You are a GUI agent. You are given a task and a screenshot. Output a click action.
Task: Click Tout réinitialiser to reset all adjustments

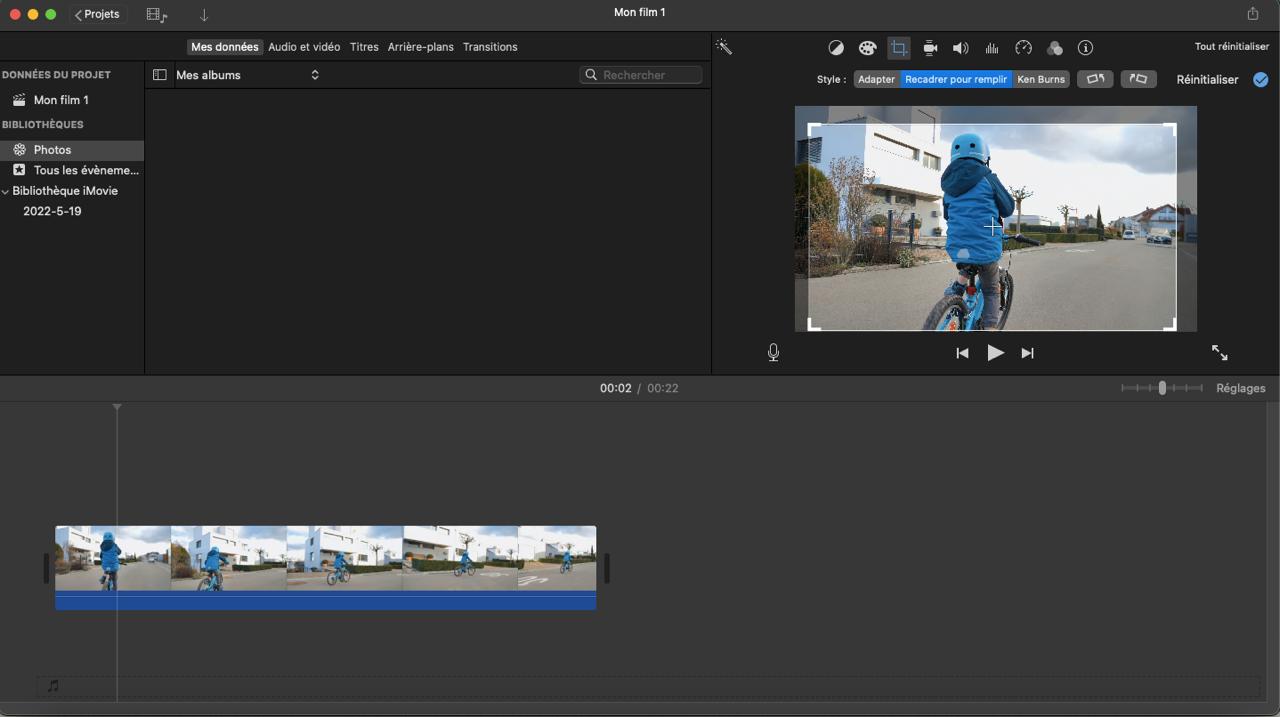point(1231,46)
